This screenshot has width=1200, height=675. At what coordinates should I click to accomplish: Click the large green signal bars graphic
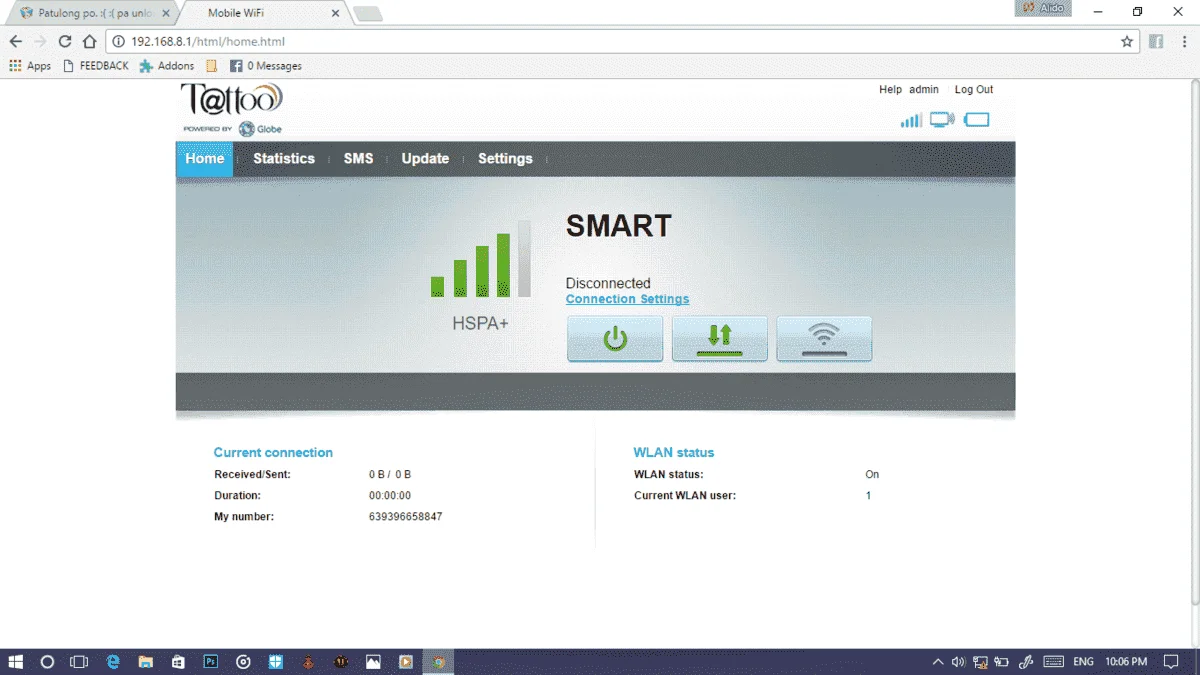click(481, 259)
